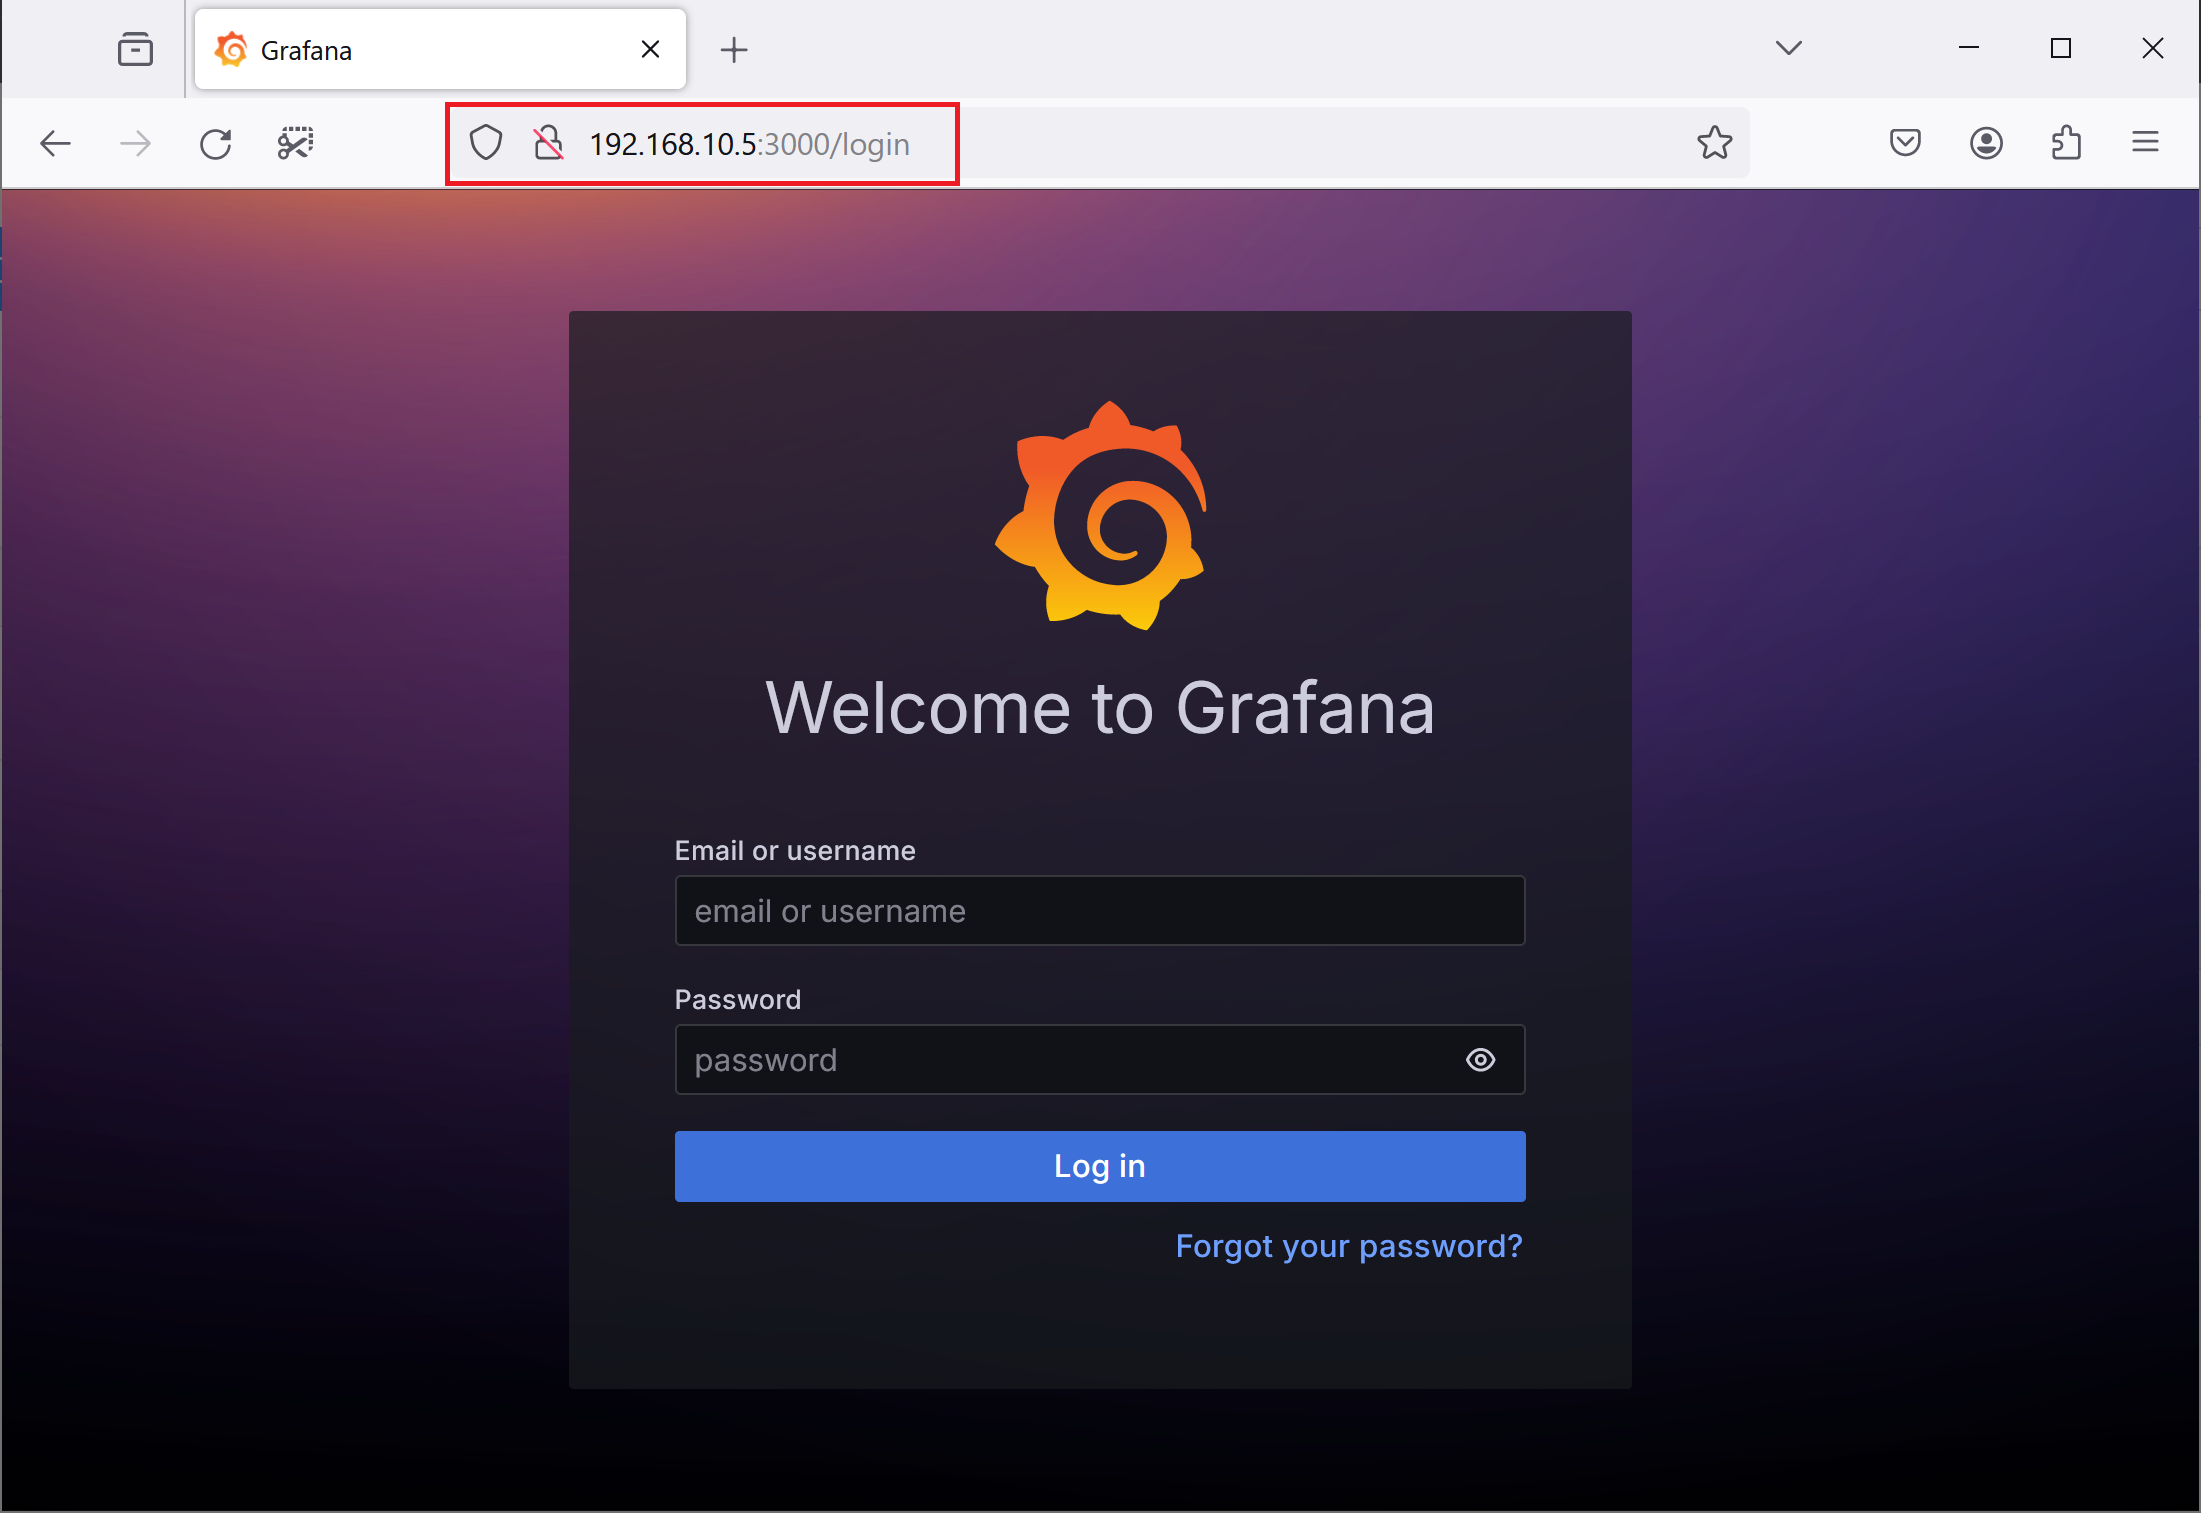Click the Password field label
The width and height of the screenshot is (2201, 1513).
(738, 1000)
